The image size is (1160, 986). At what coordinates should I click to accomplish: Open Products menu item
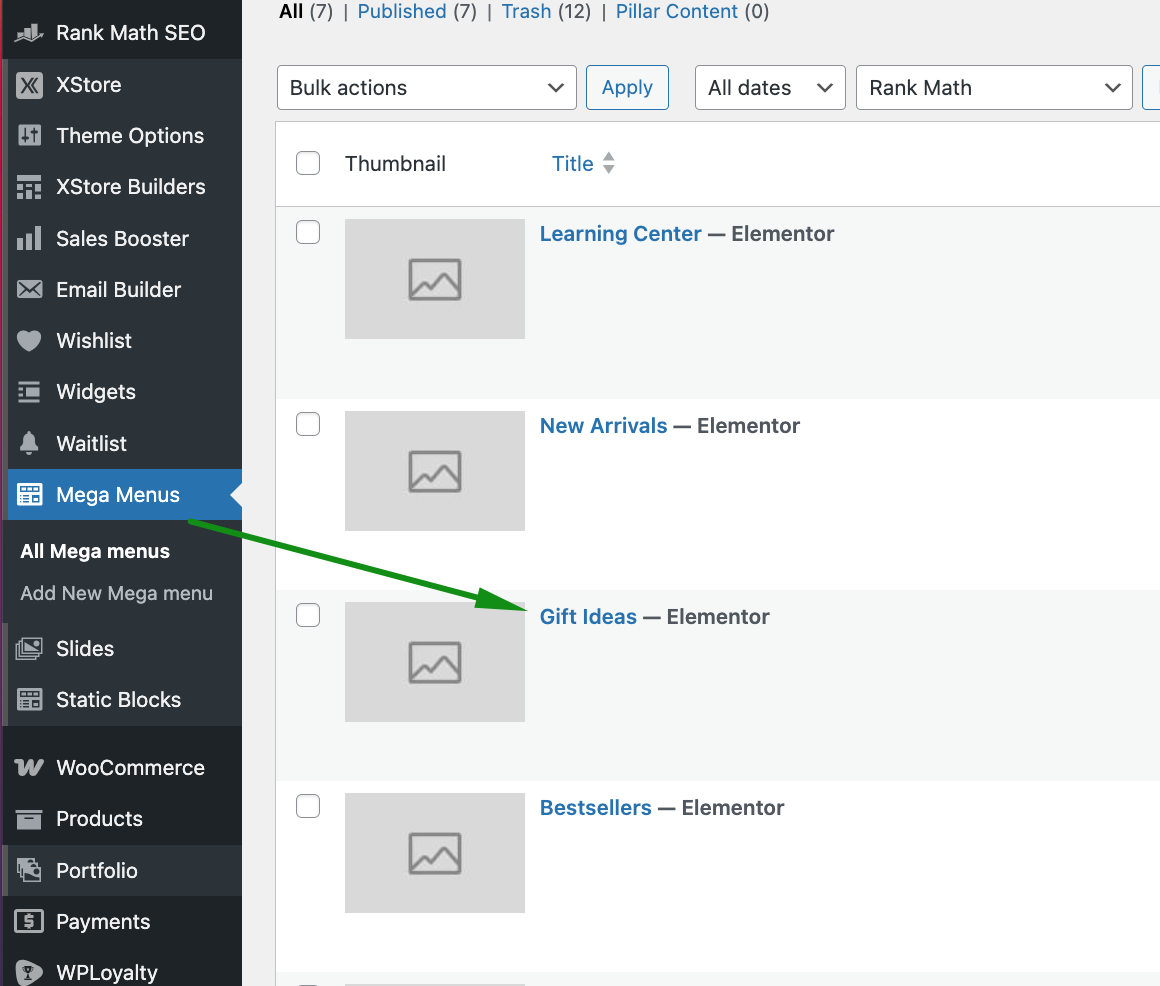click(x=122, y=820)
